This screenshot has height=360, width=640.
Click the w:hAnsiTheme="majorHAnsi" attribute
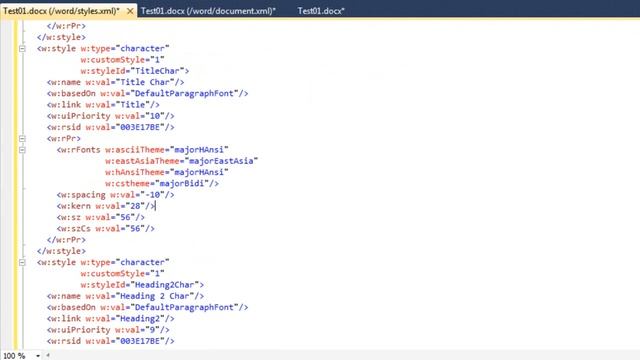pyautogui.click(x=167, y=172)
